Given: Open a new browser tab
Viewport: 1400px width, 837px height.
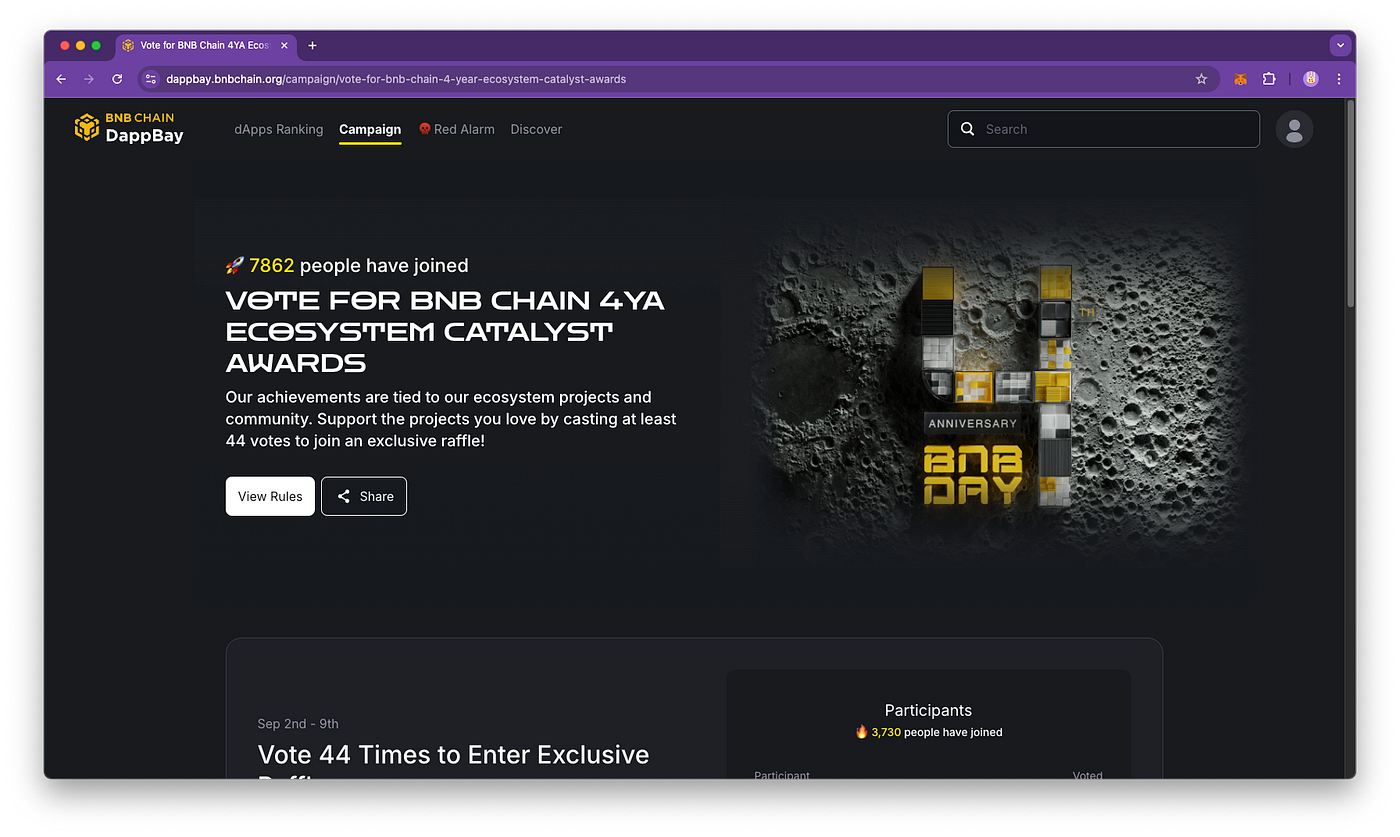Looking at the screenshot, I should (x=312, y=45).
